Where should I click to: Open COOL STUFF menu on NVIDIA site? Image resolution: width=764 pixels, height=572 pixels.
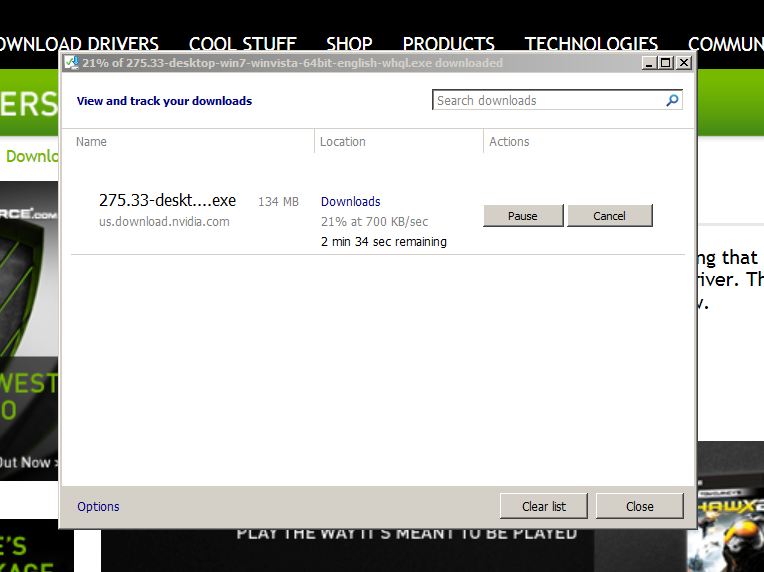[x=243, y=44]
